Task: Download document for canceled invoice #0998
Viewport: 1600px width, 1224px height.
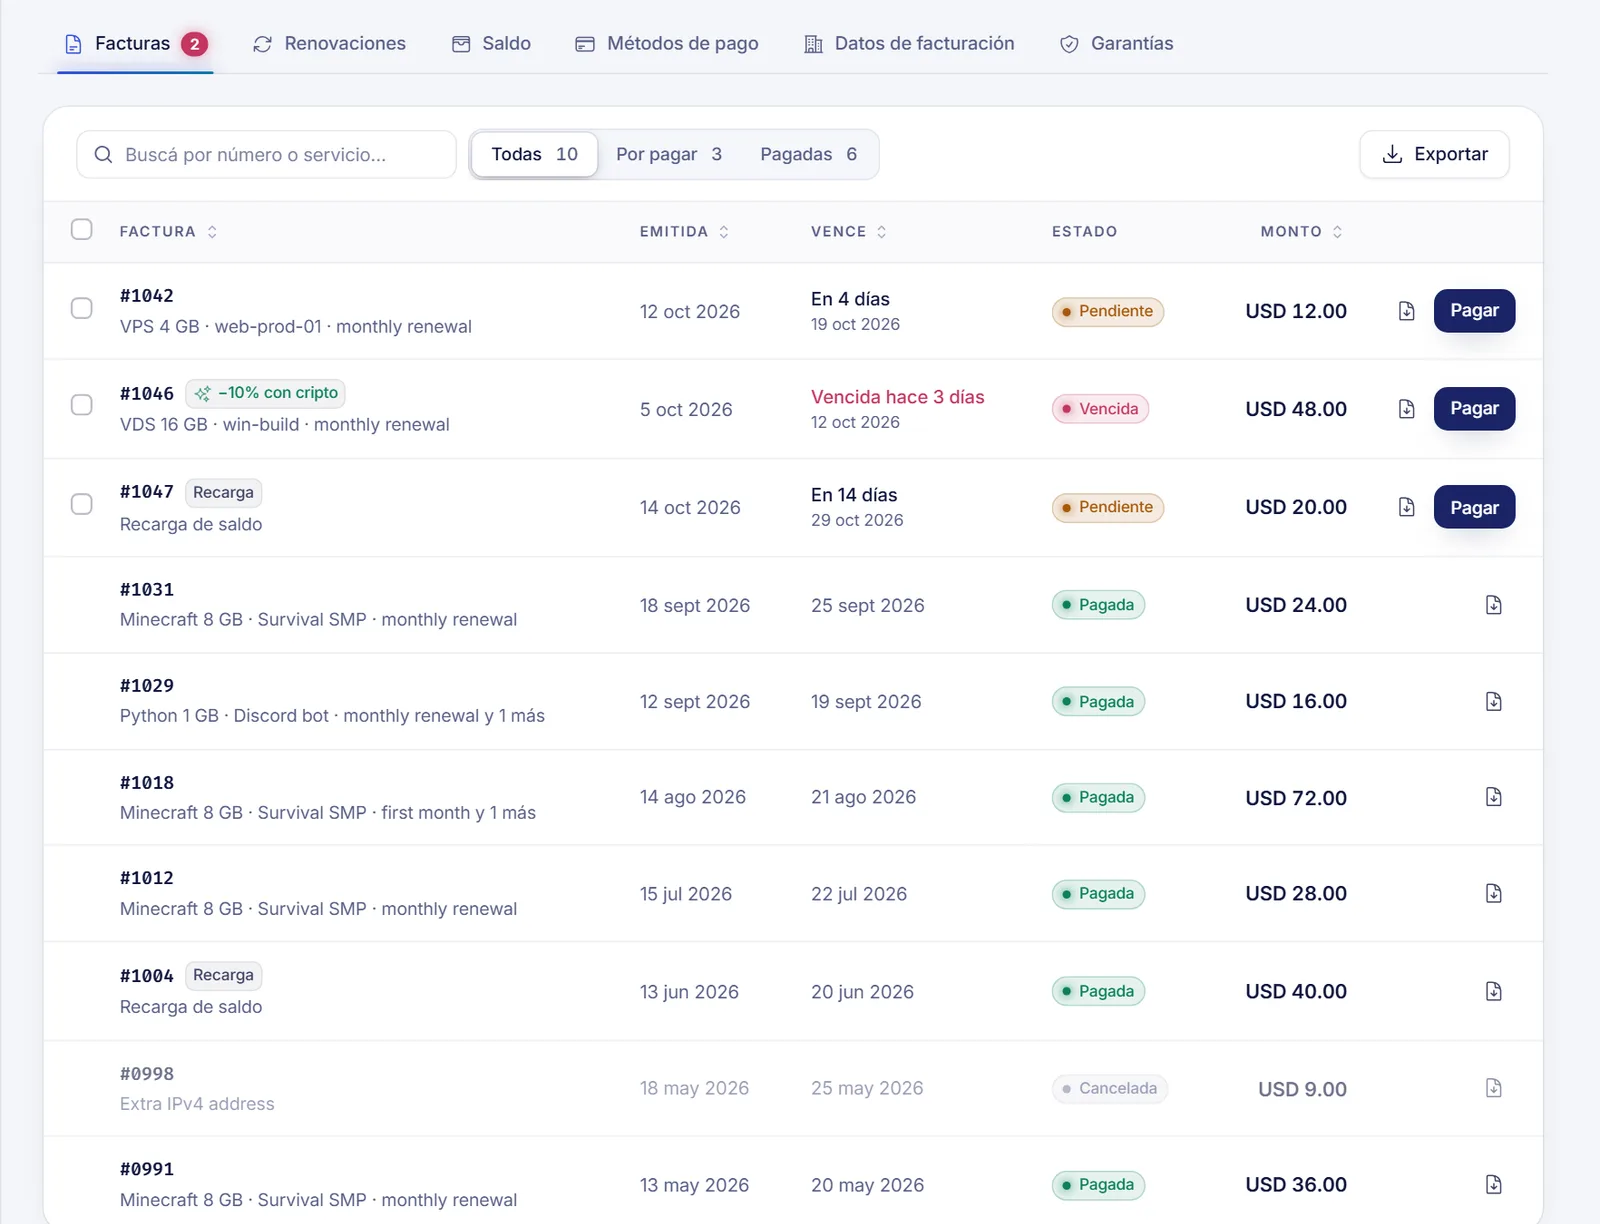Action: click(x=1493, y=1088)
